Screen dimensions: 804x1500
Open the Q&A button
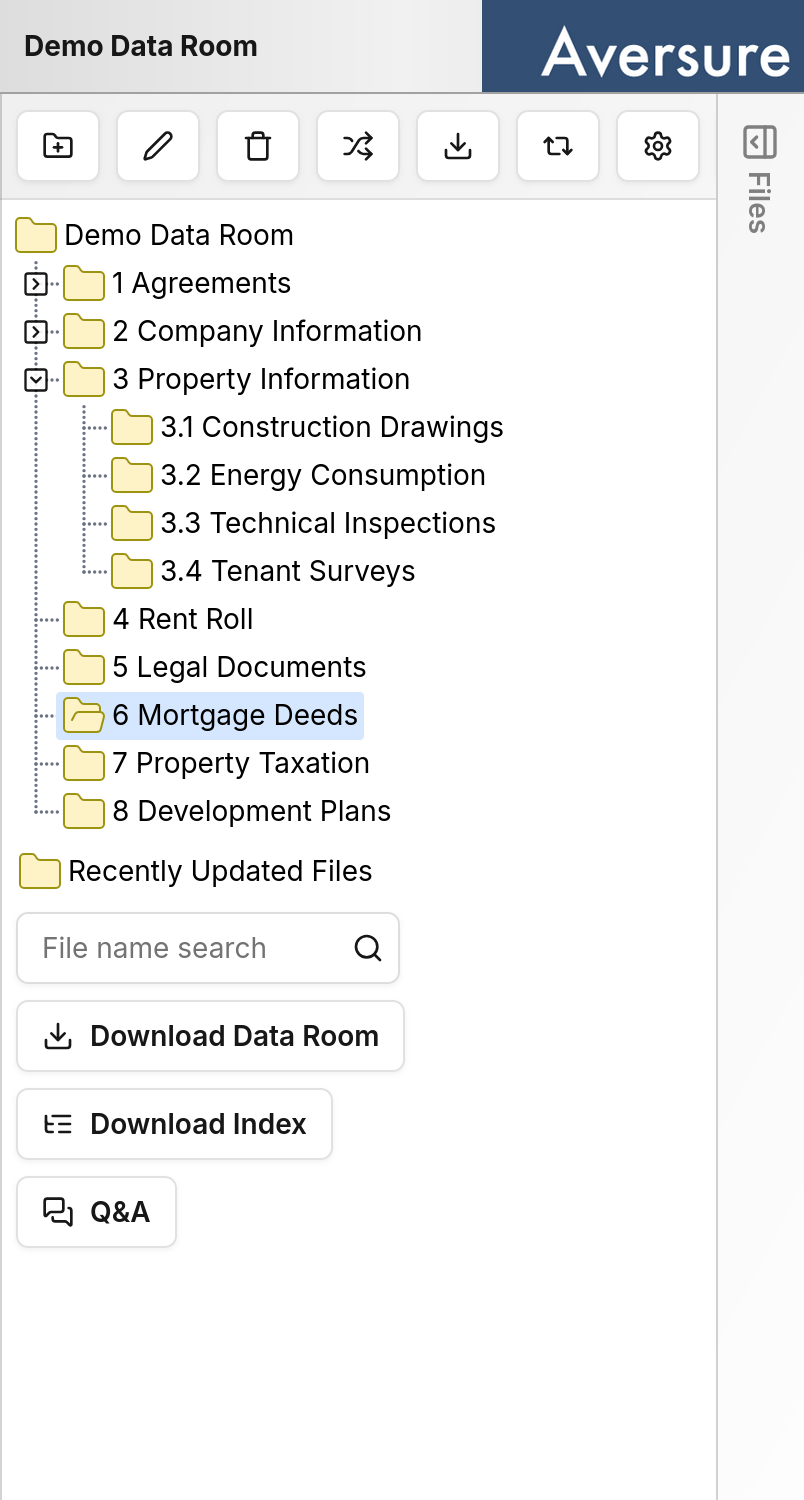pyautogui.click(x=96, y=1212)
